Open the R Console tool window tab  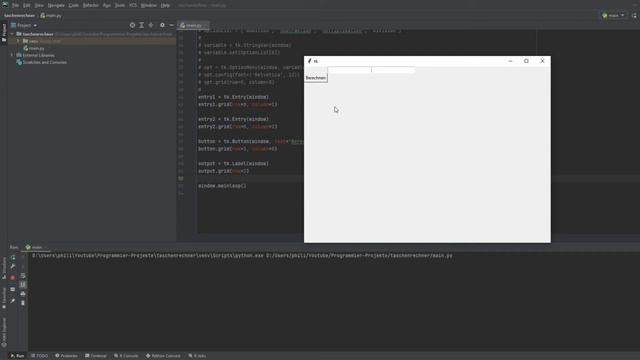[x=126, y=356]
